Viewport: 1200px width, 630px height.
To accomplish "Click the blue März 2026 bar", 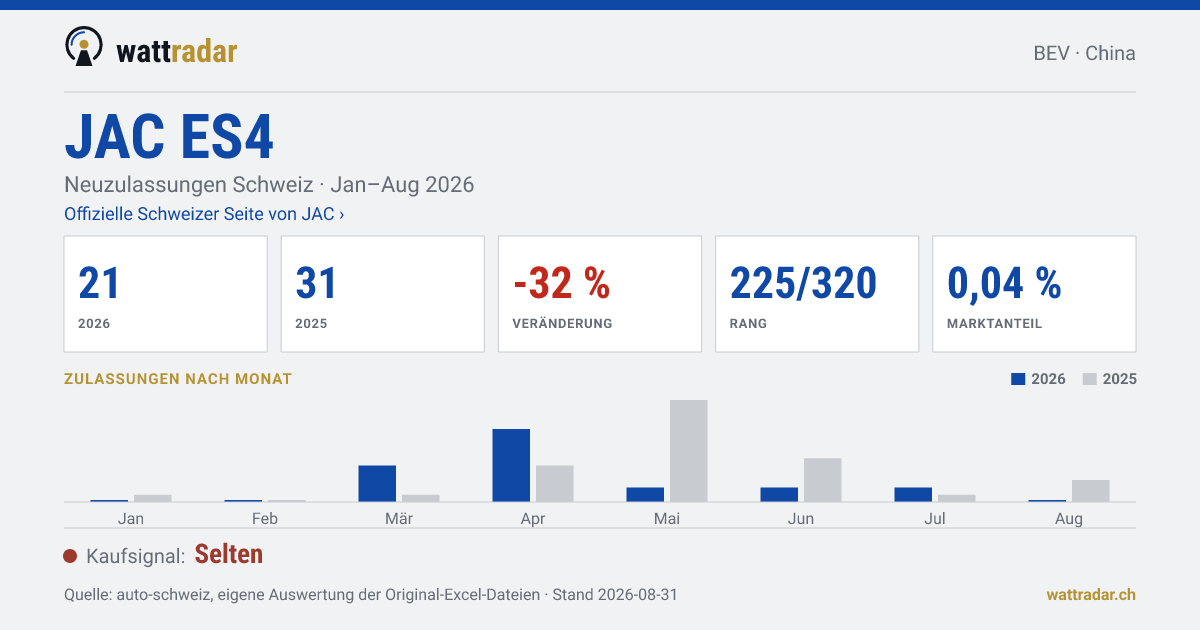I will click(x=377, y=483).
